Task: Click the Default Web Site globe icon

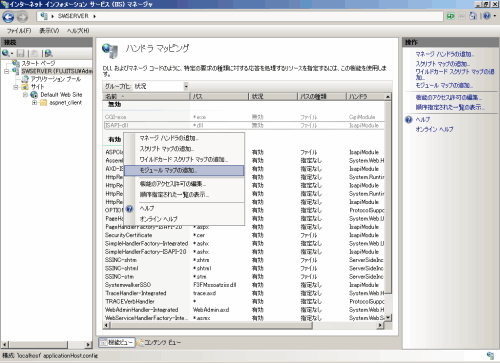Action: click(x=34, y=95)
